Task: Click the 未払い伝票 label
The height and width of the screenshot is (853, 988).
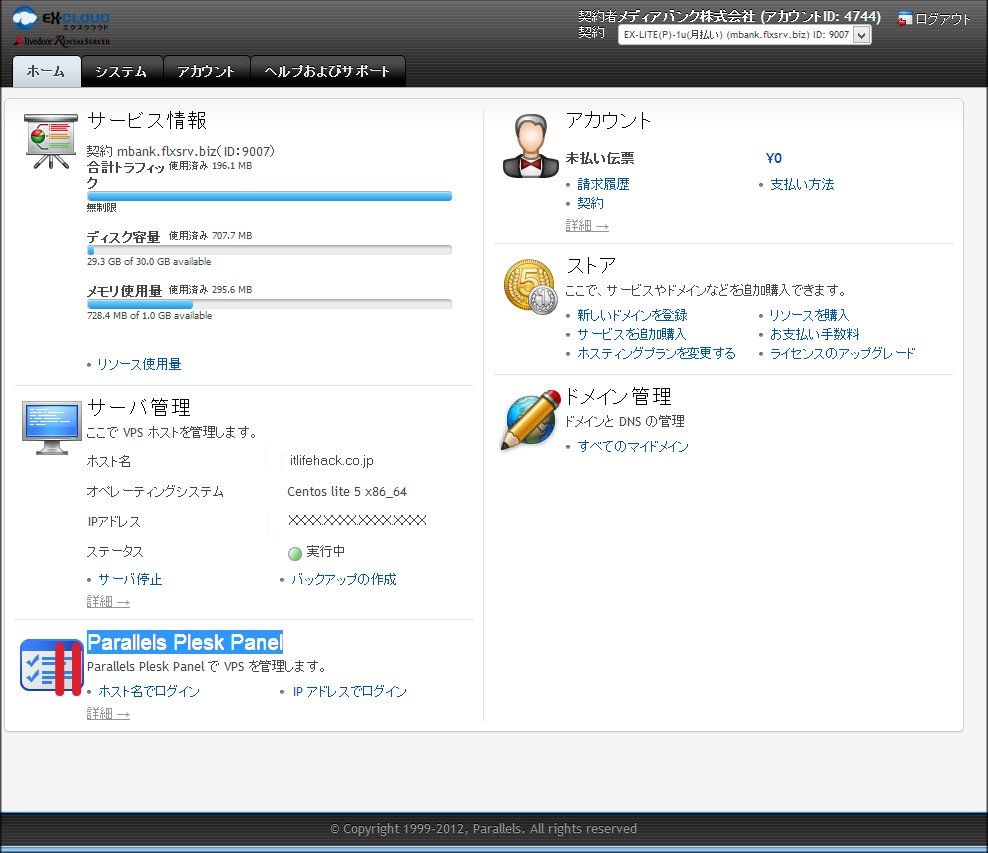Action: coord(600,158)
